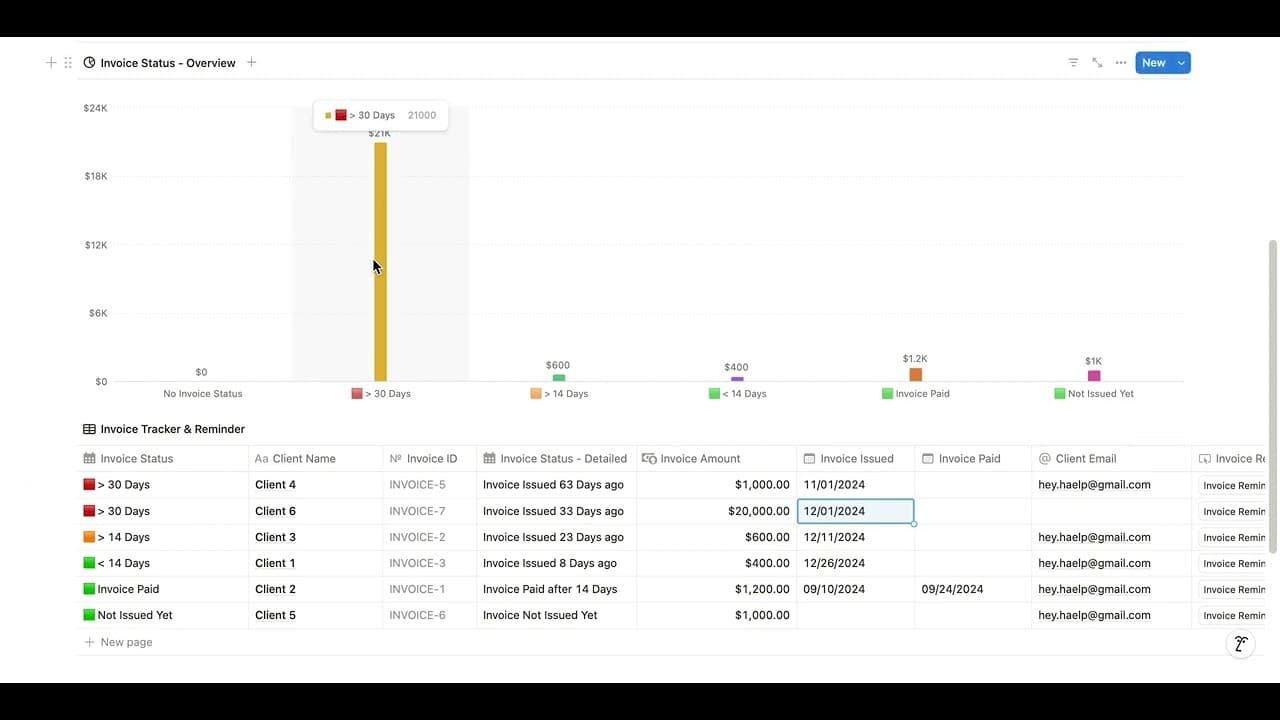Click the Not Issued Yet axis label

[x=1094, y=394]
